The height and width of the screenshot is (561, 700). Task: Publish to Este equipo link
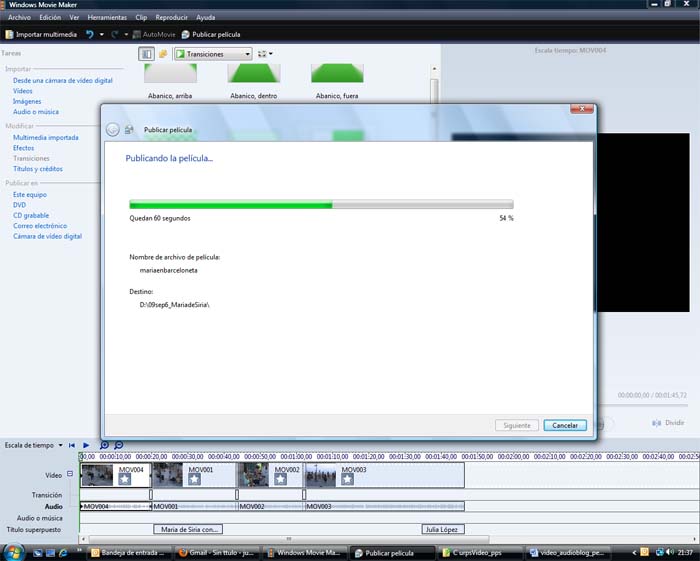tap(30, 195)
